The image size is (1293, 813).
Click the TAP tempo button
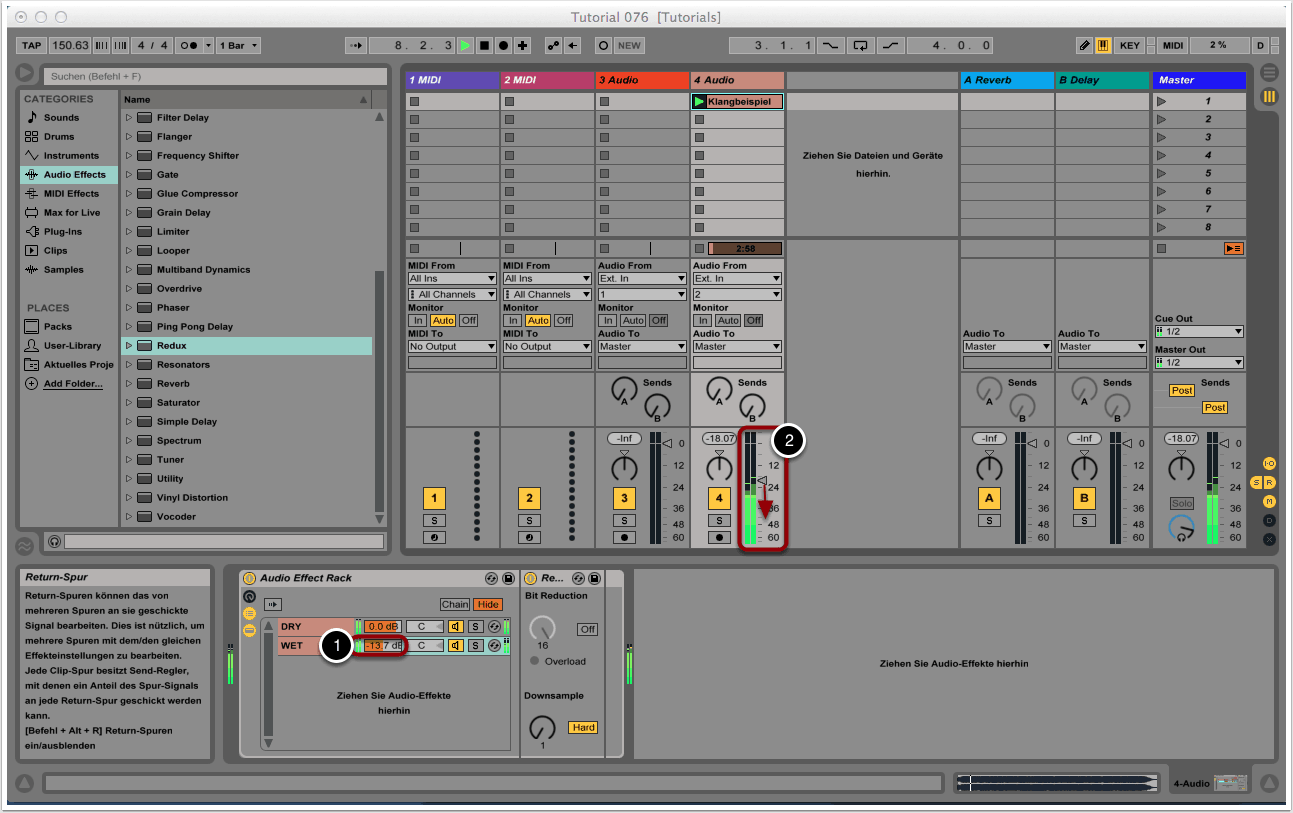(x=32, y=46)
